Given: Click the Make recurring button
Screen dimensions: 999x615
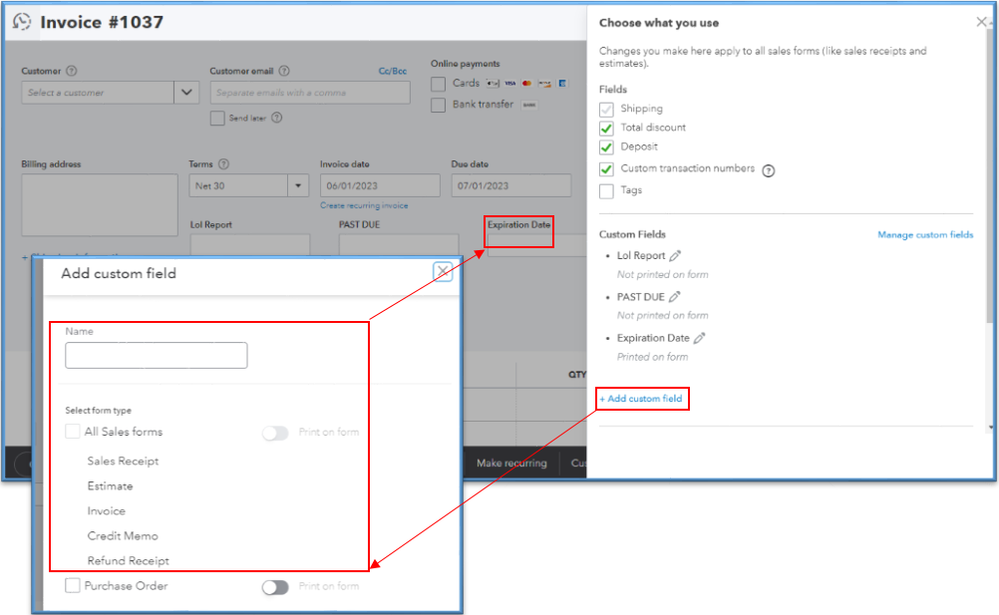Looking at the screenshot, I should [512, 463].
